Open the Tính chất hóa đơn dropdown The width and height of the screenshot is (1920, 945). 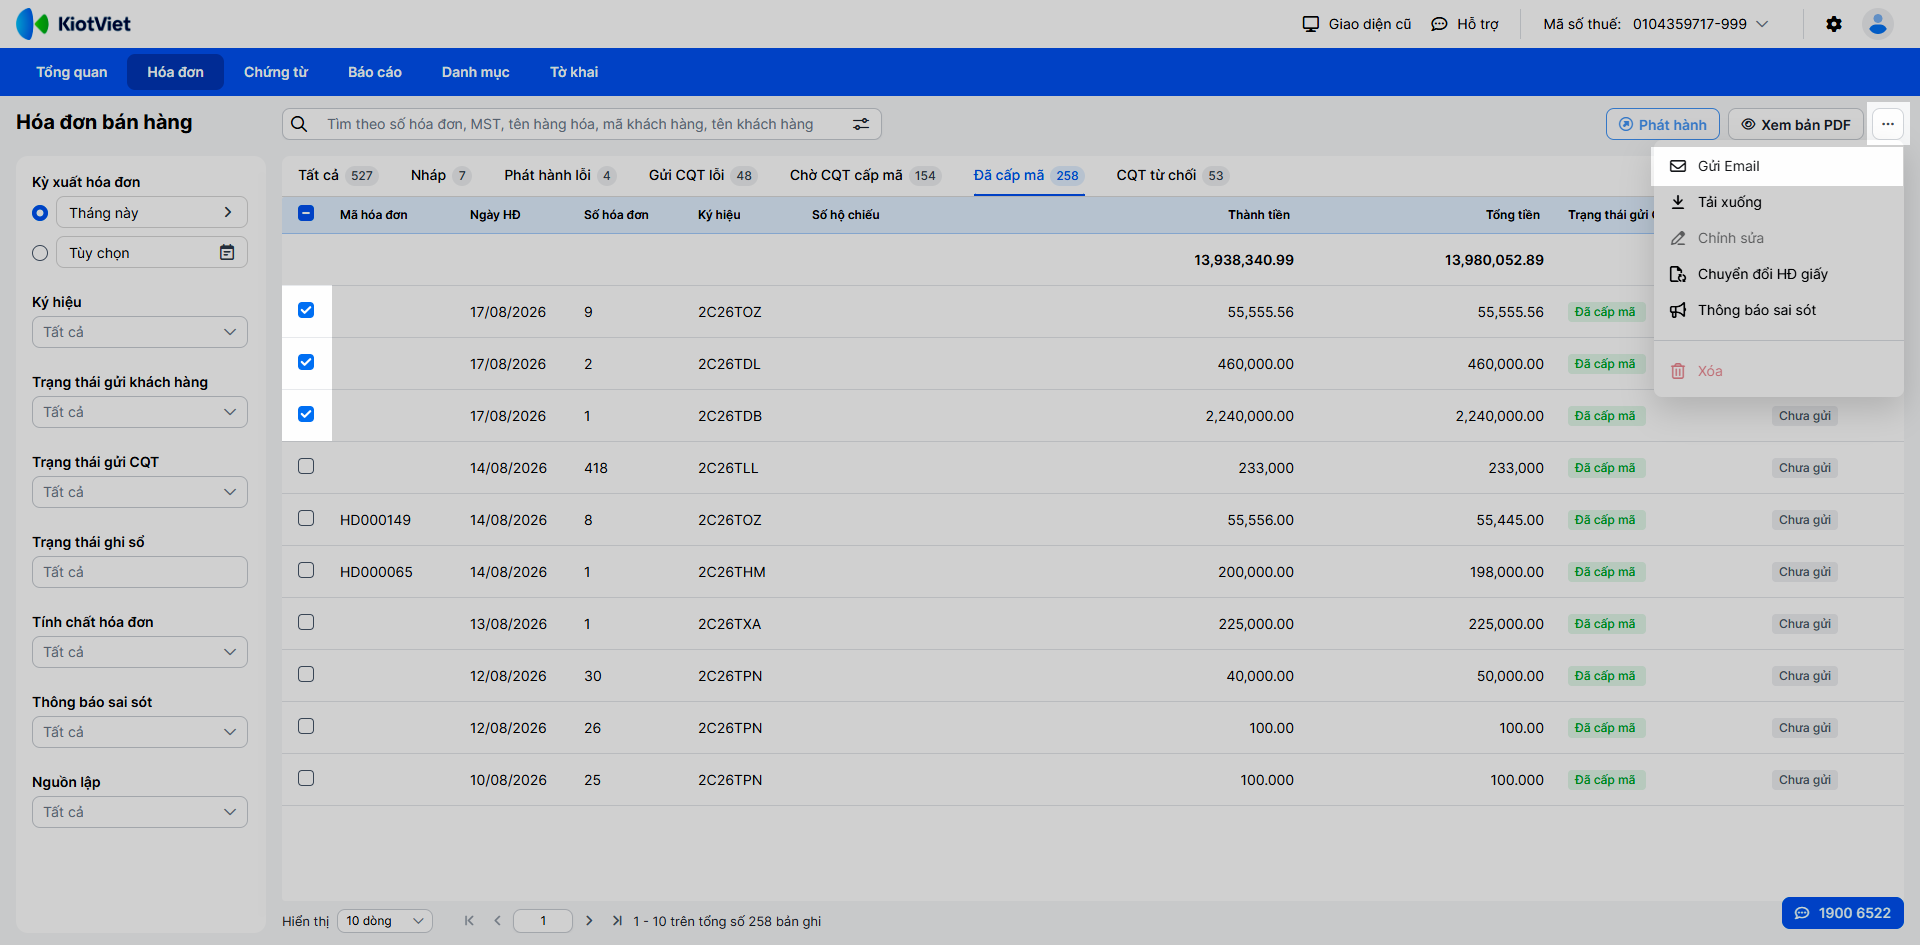click(x=140, y=652)
